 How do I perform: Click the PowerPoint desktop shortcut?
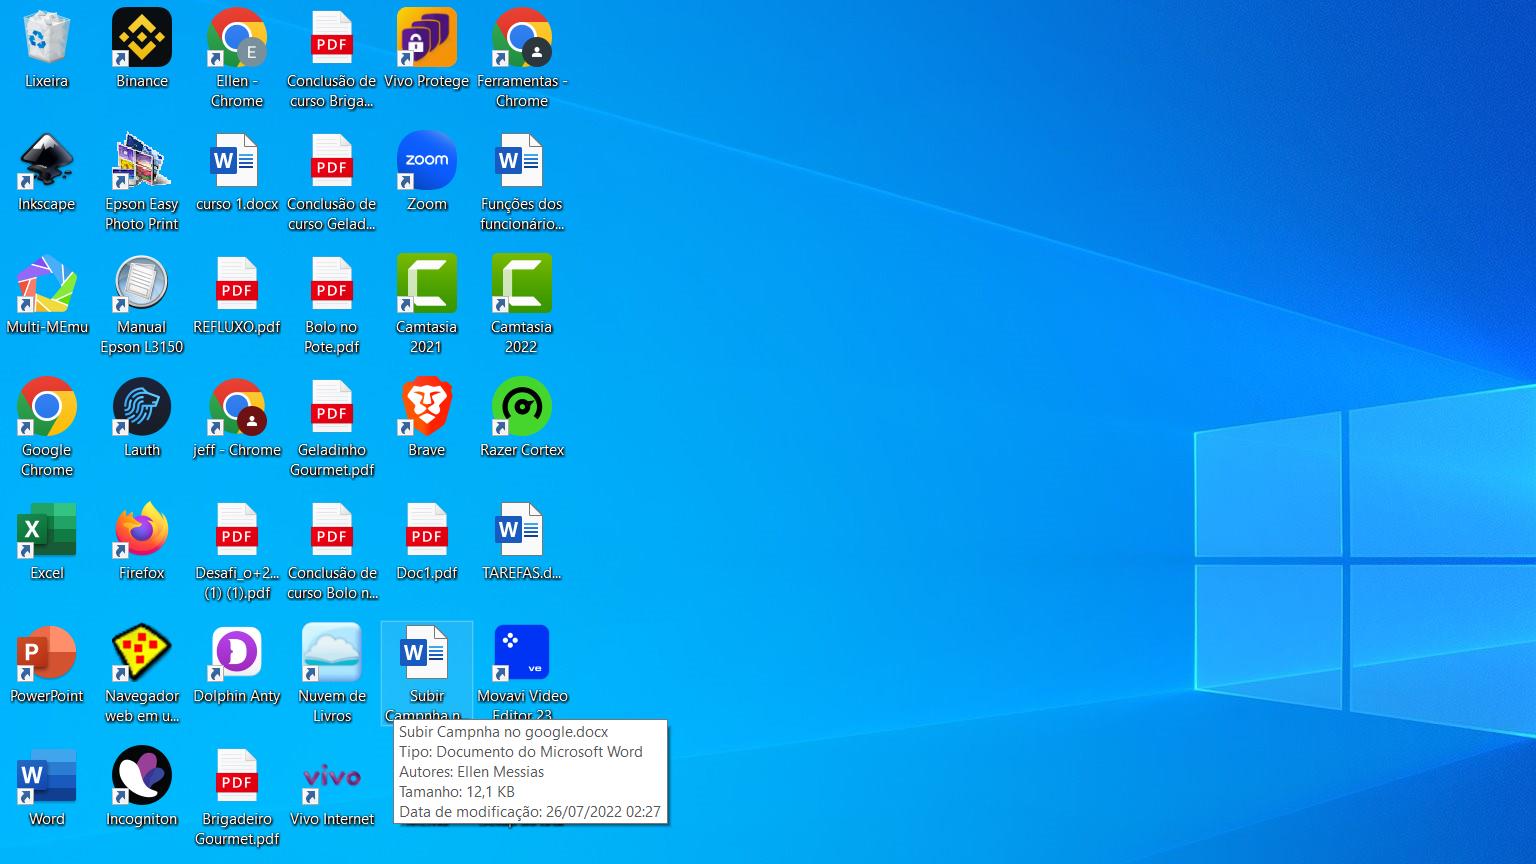(x=46, y=653)
